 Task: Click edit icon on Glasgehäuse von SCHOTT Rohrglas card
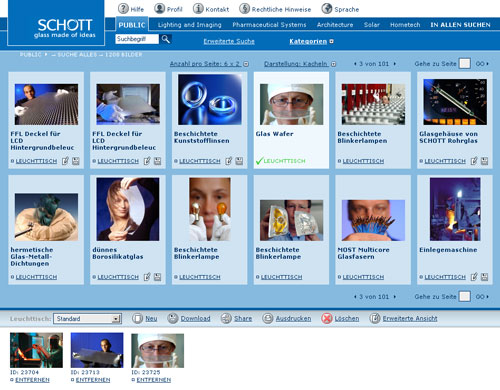474,161
